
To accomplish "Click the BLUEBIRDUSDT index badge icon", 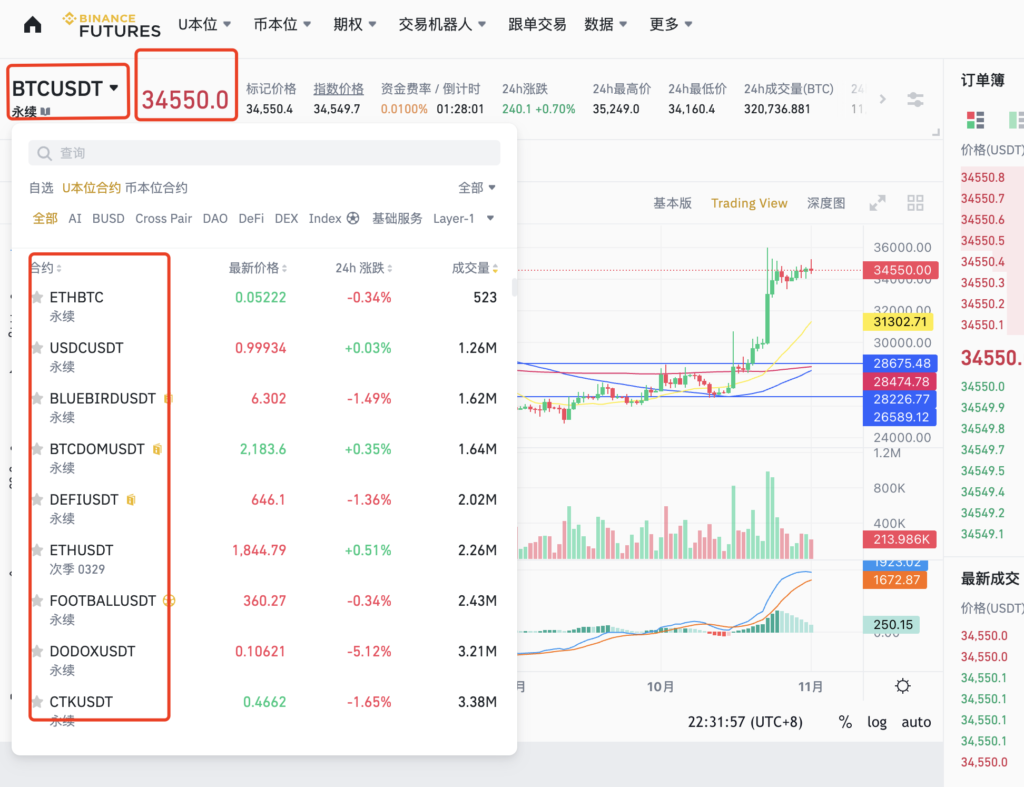I will 168,398.
